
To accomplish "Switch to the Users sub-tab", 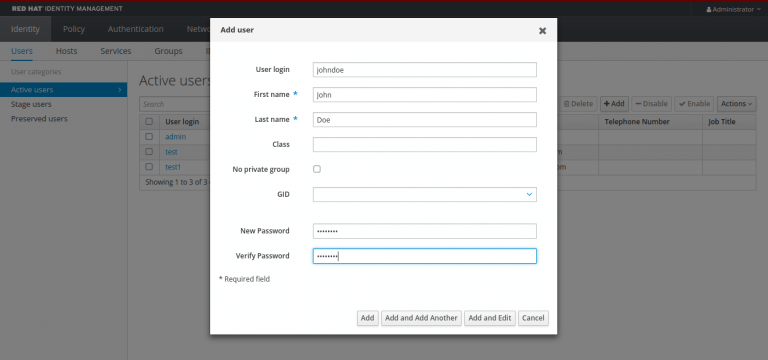I will (x=22, y=51).
